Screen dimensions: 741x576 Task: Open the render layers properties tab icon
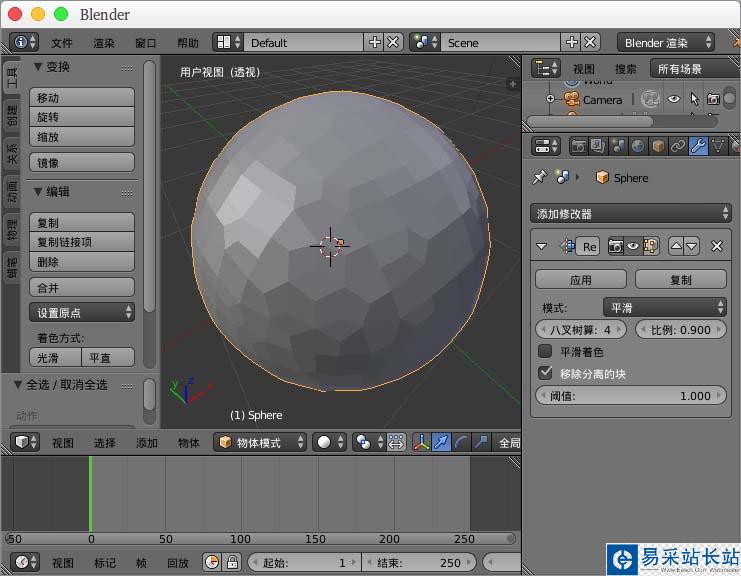[x=597, y=146]
